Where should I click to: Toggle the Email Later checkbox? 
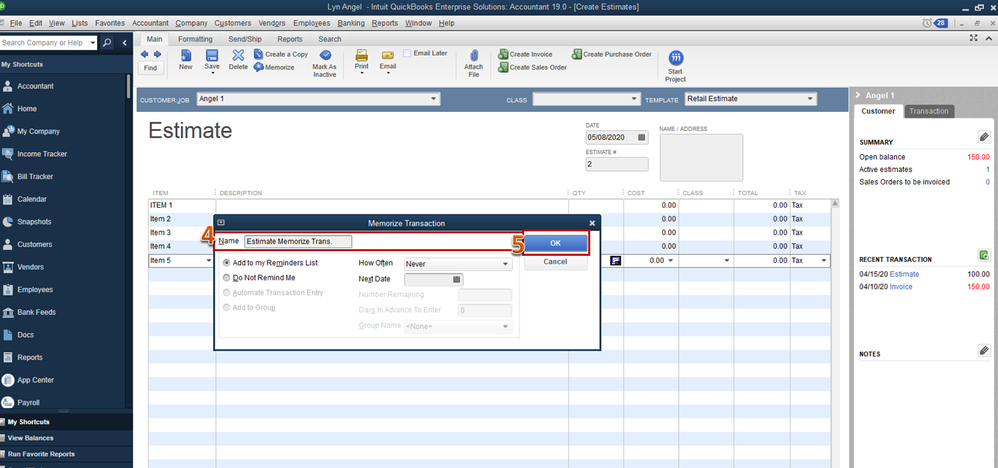pyautogui.click(x=407, y=53)
